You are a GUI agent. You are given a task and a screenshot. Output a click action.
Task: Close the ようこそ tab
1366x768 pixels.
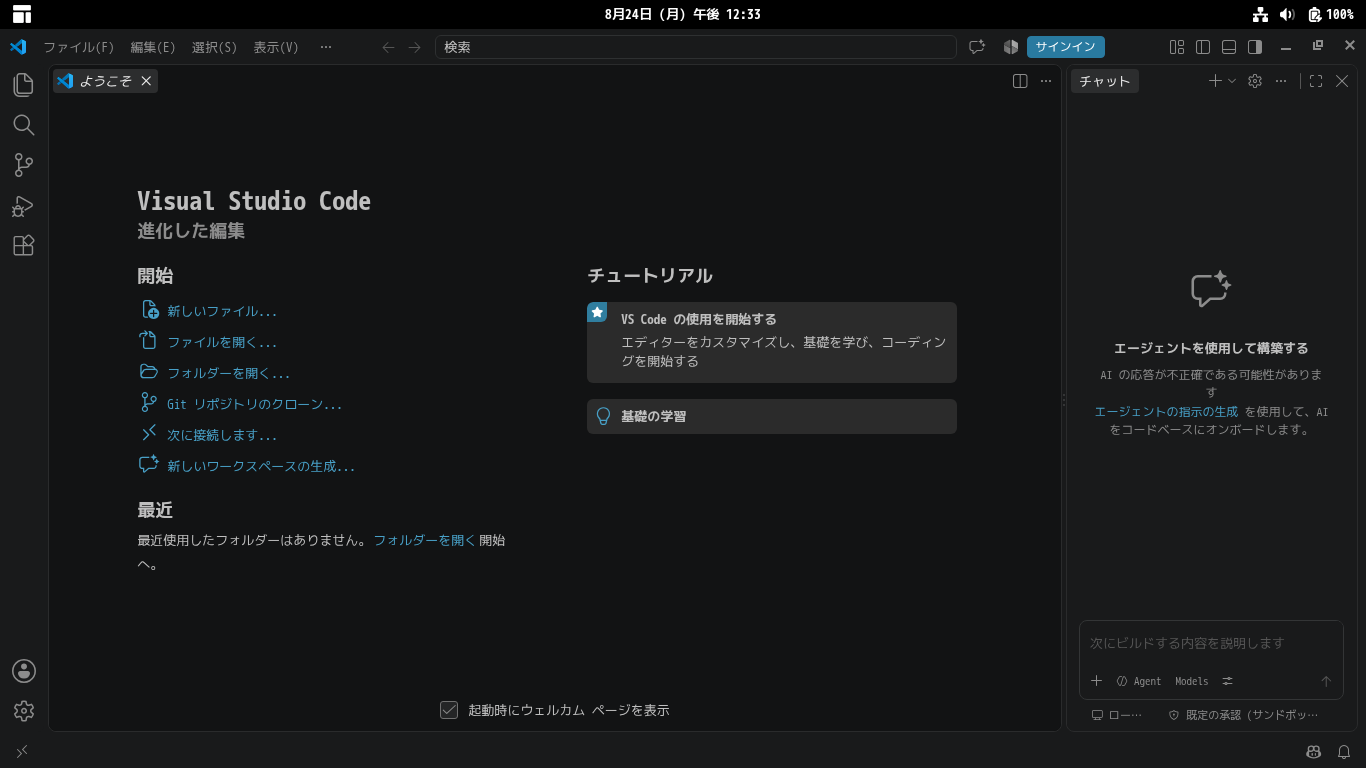pyautogui.click(x=146, y=81)
